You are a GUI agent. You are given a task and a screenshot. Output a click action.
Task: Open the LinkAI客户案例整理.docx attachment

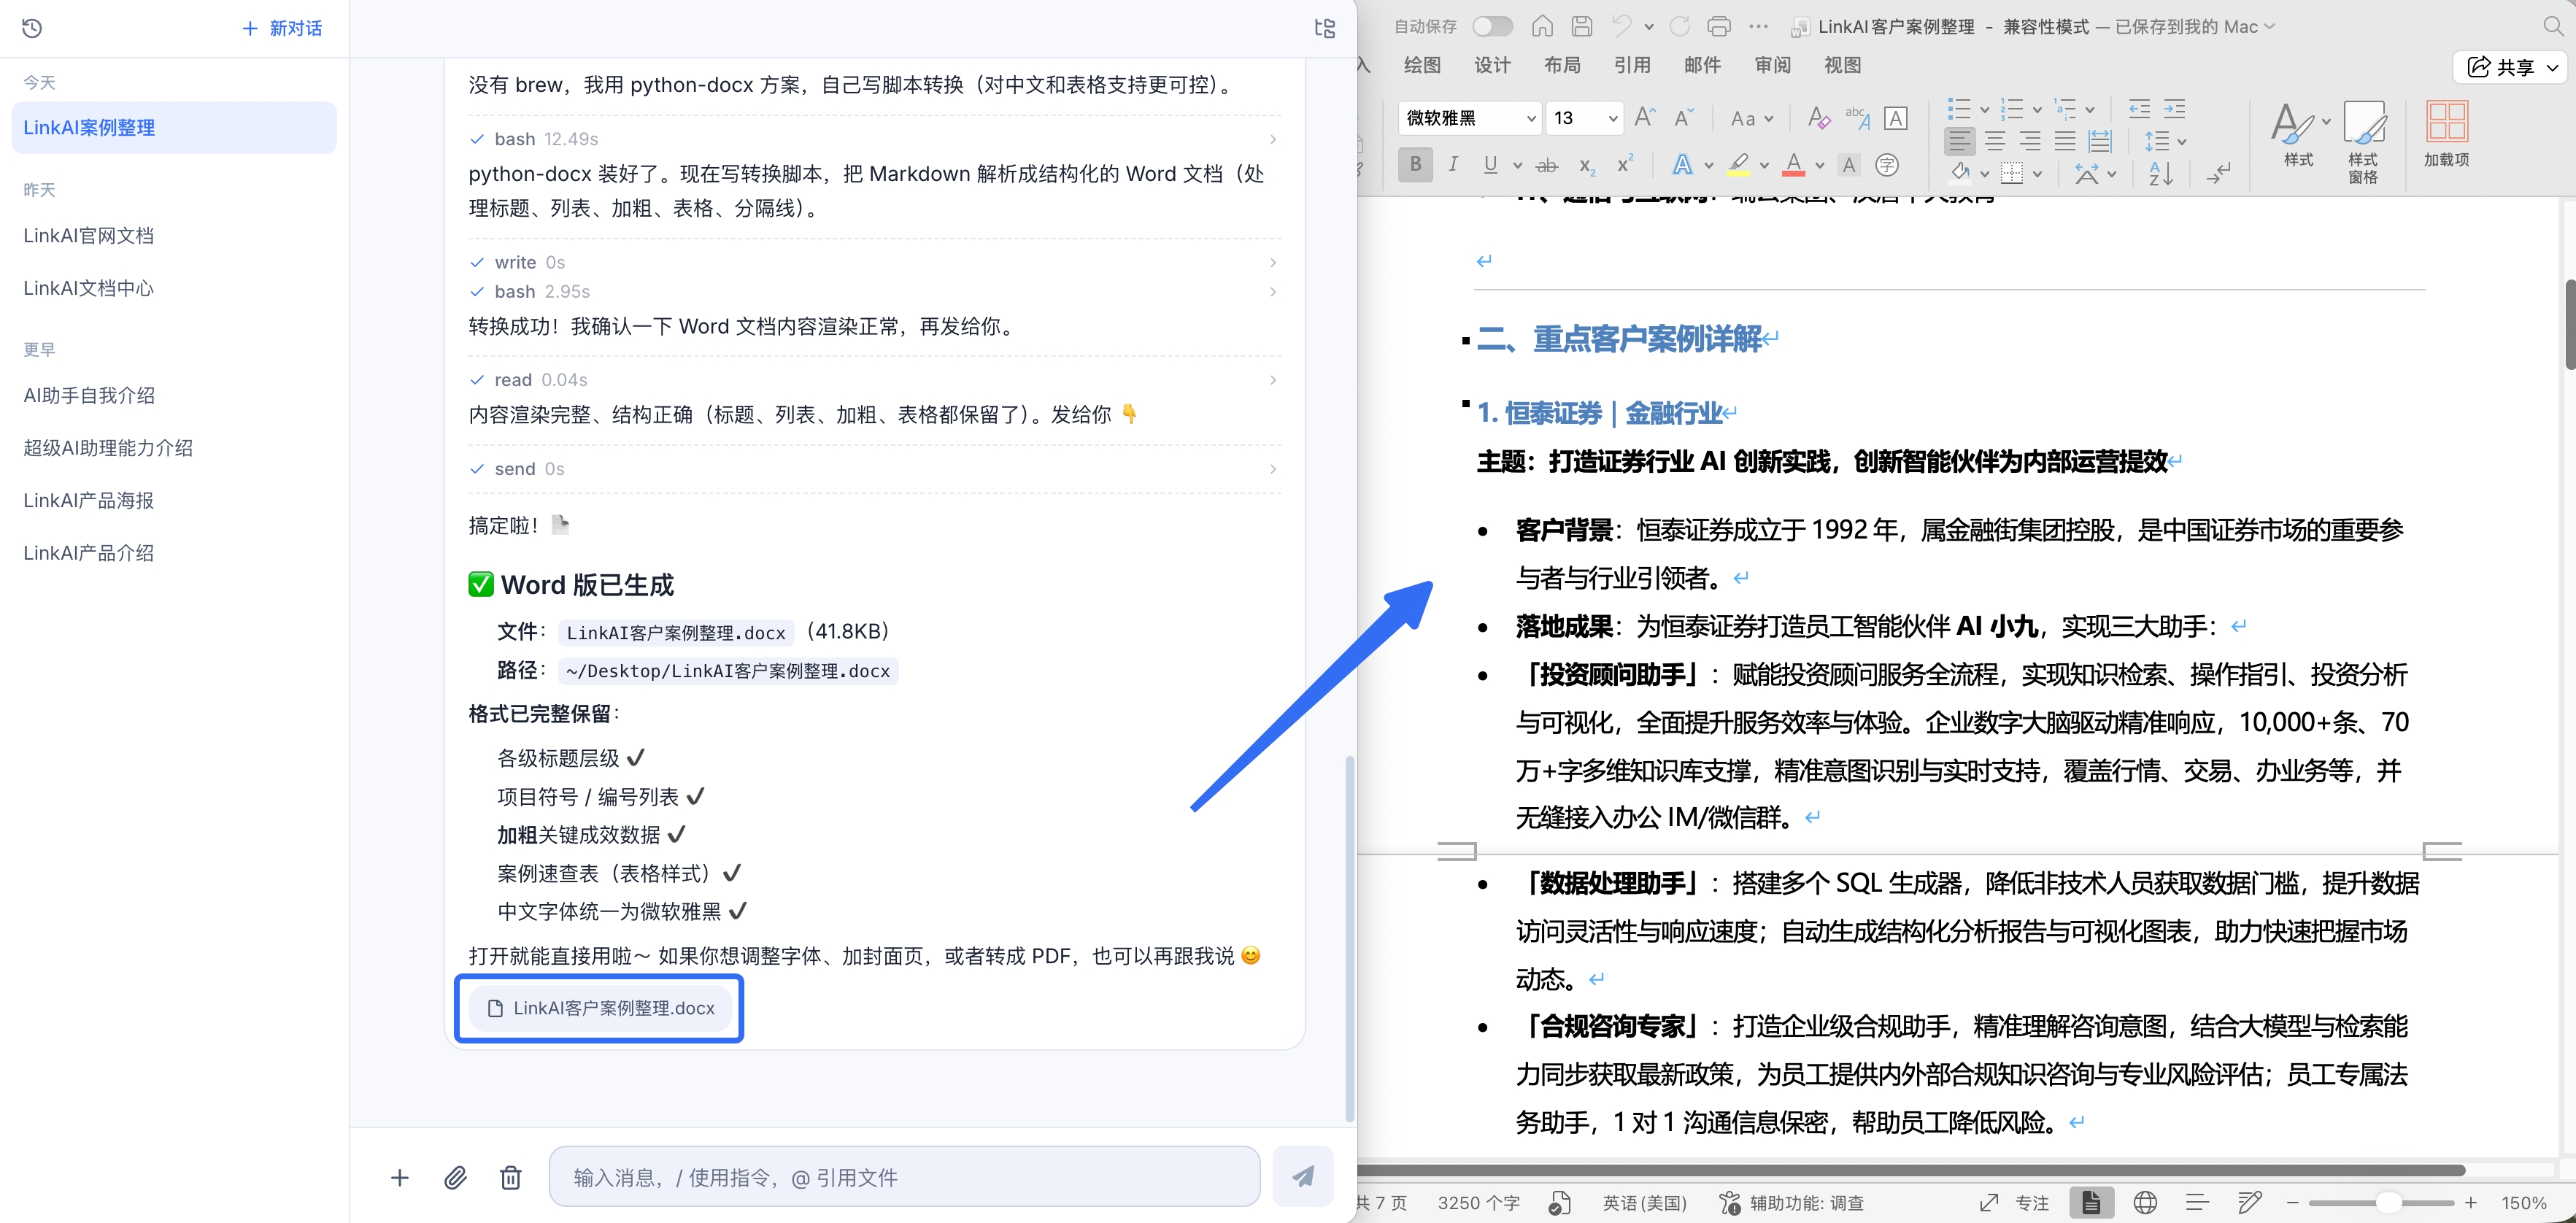tap(600, 1008)
